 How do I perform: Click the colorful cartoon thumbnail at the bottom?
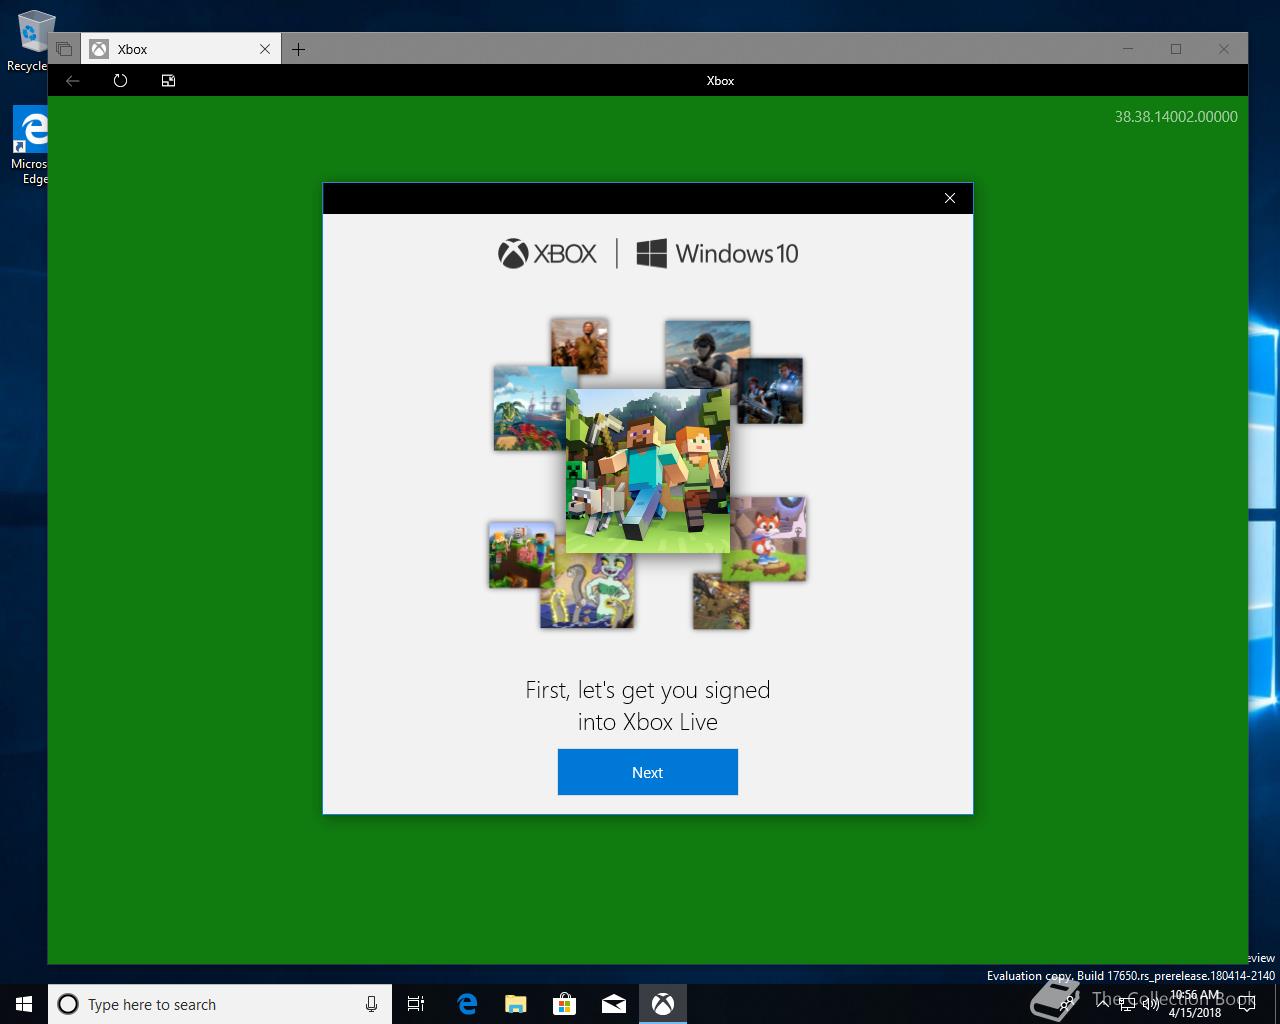click(587, 590)
